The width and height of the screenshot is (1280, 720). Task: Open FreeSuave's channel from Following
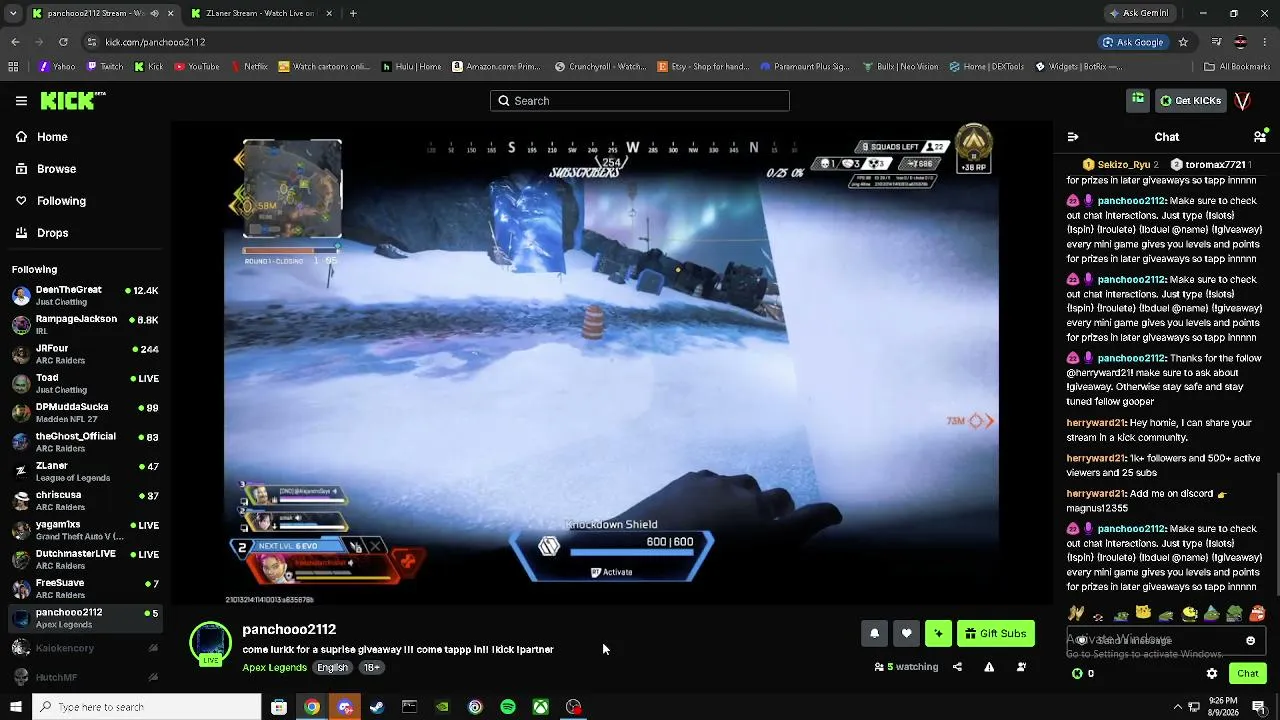click(85, 589)
